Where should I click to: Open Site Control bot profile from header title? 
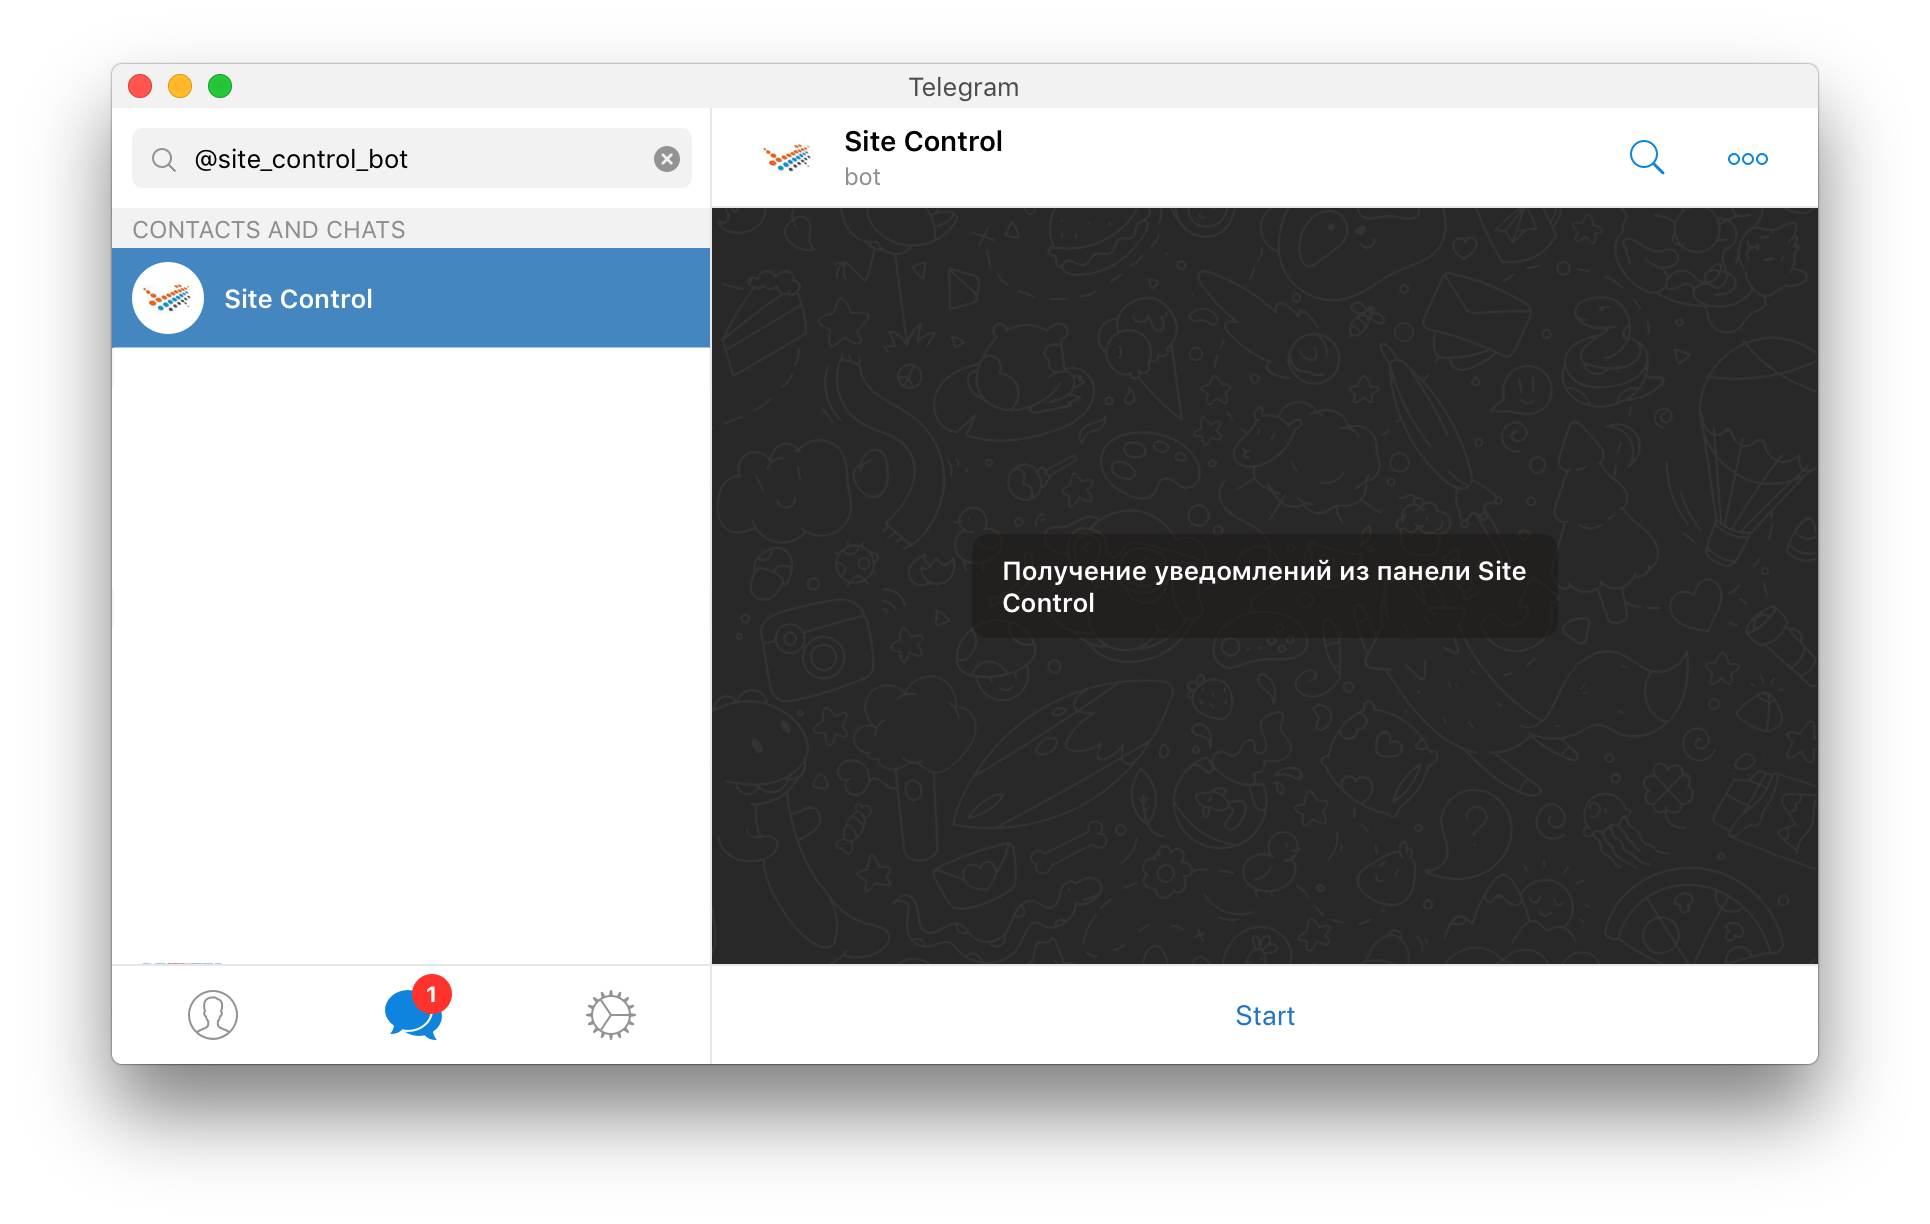click(923, 142)
